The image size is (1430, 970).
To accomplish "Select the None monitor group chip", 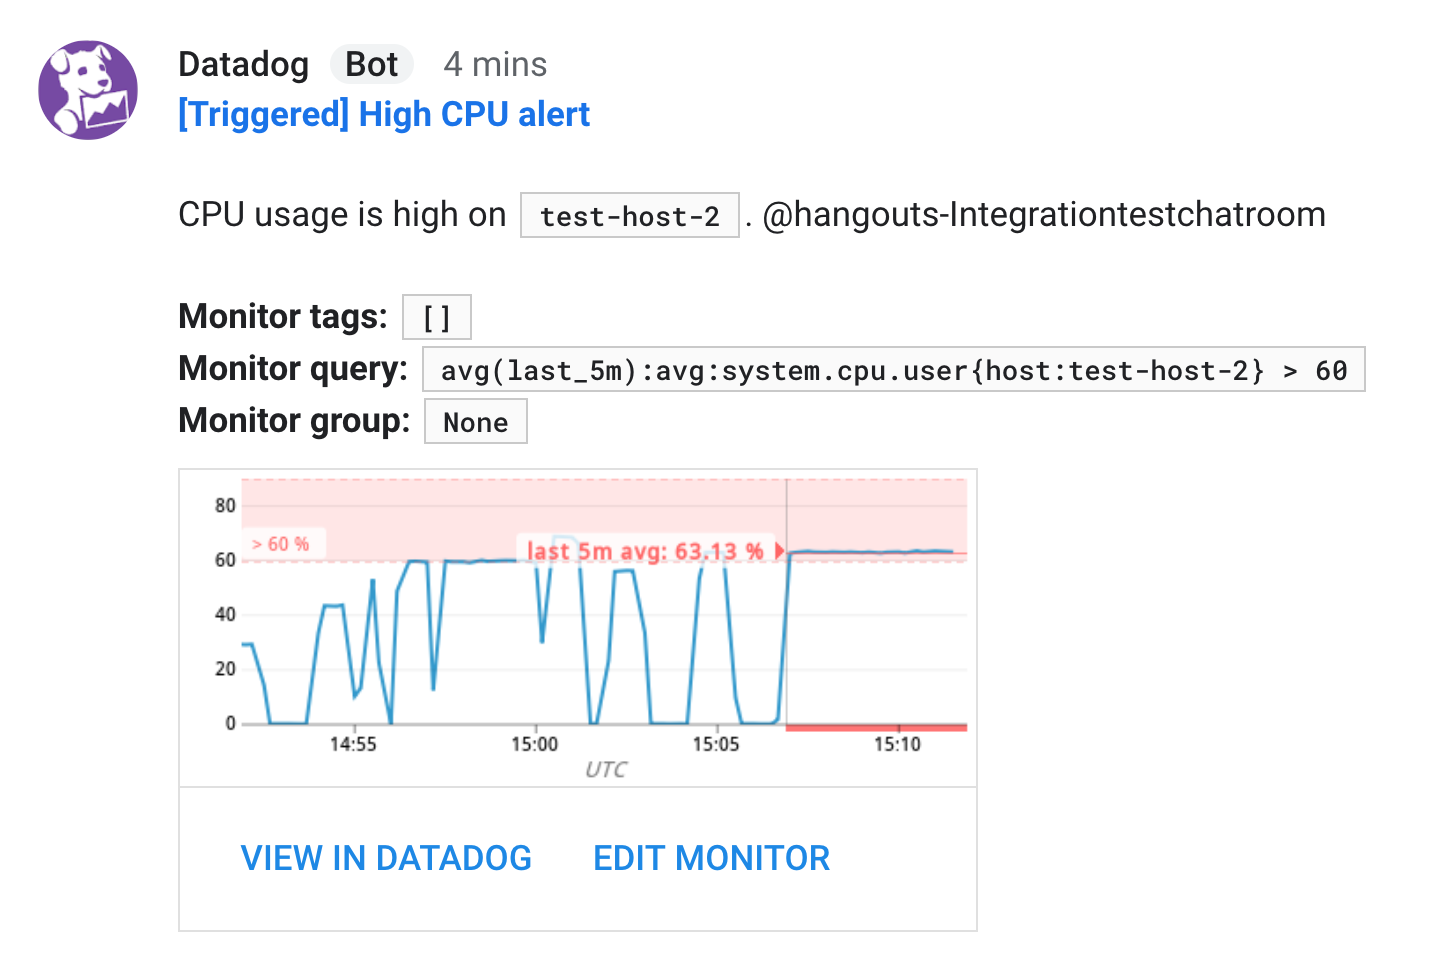I will click(475, 421).
